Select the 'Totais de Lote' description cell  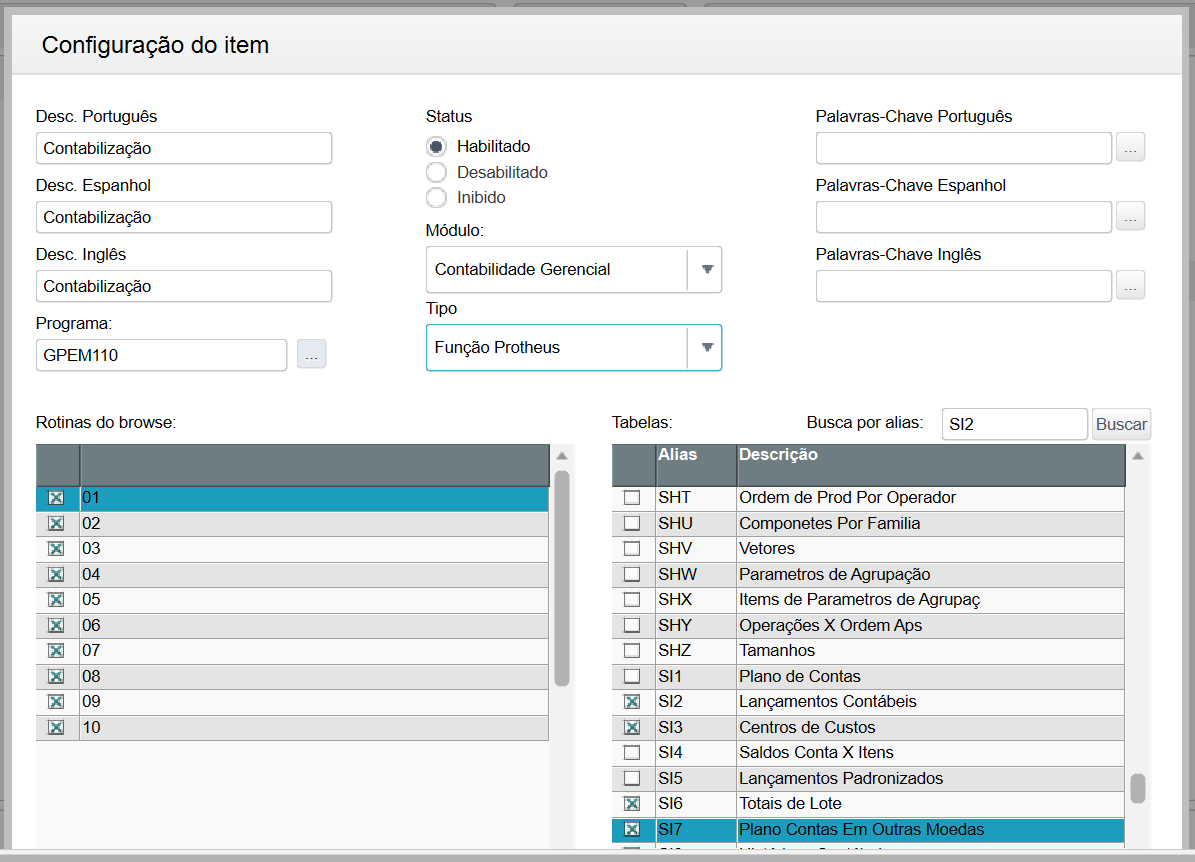(931, 804)
